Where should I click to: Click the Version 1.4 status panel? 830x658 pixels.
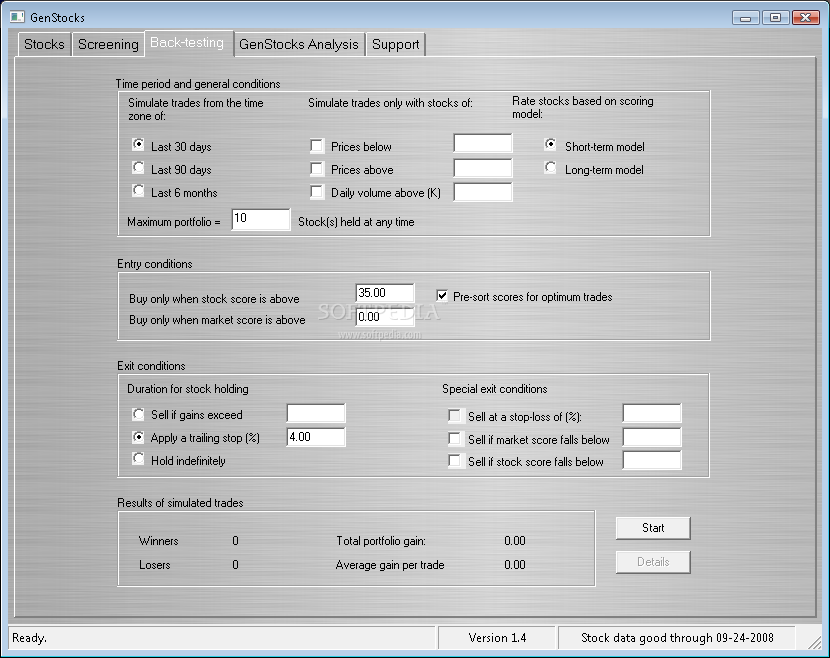pyautogui.click(x=497, y=638)
